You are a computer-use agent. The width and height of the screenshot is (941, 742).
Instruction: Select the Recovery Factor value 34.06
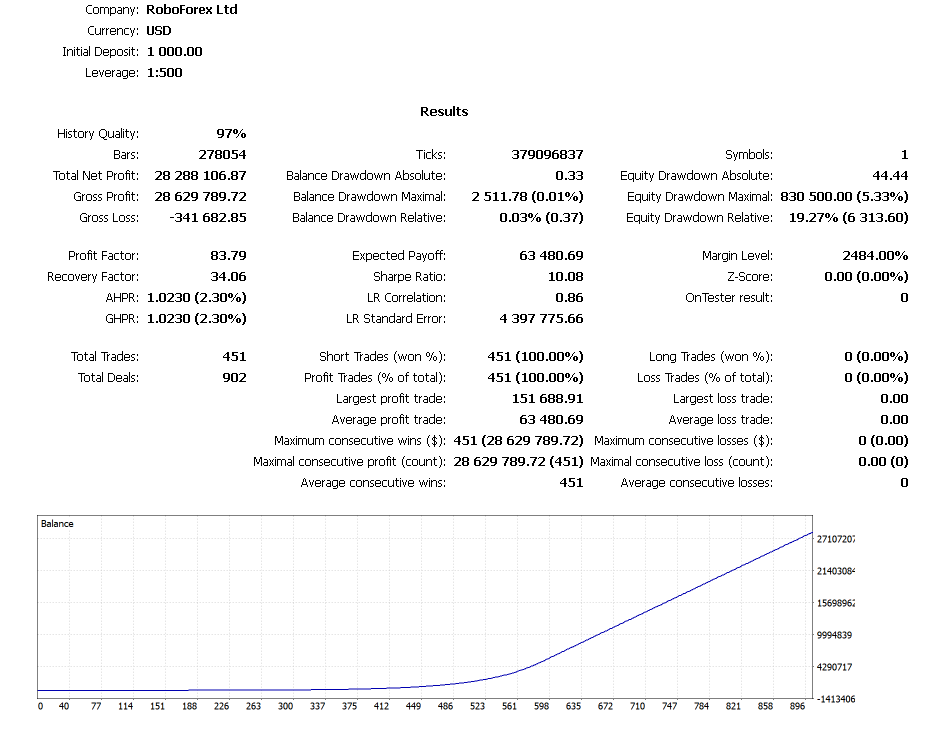click(228, 277)
